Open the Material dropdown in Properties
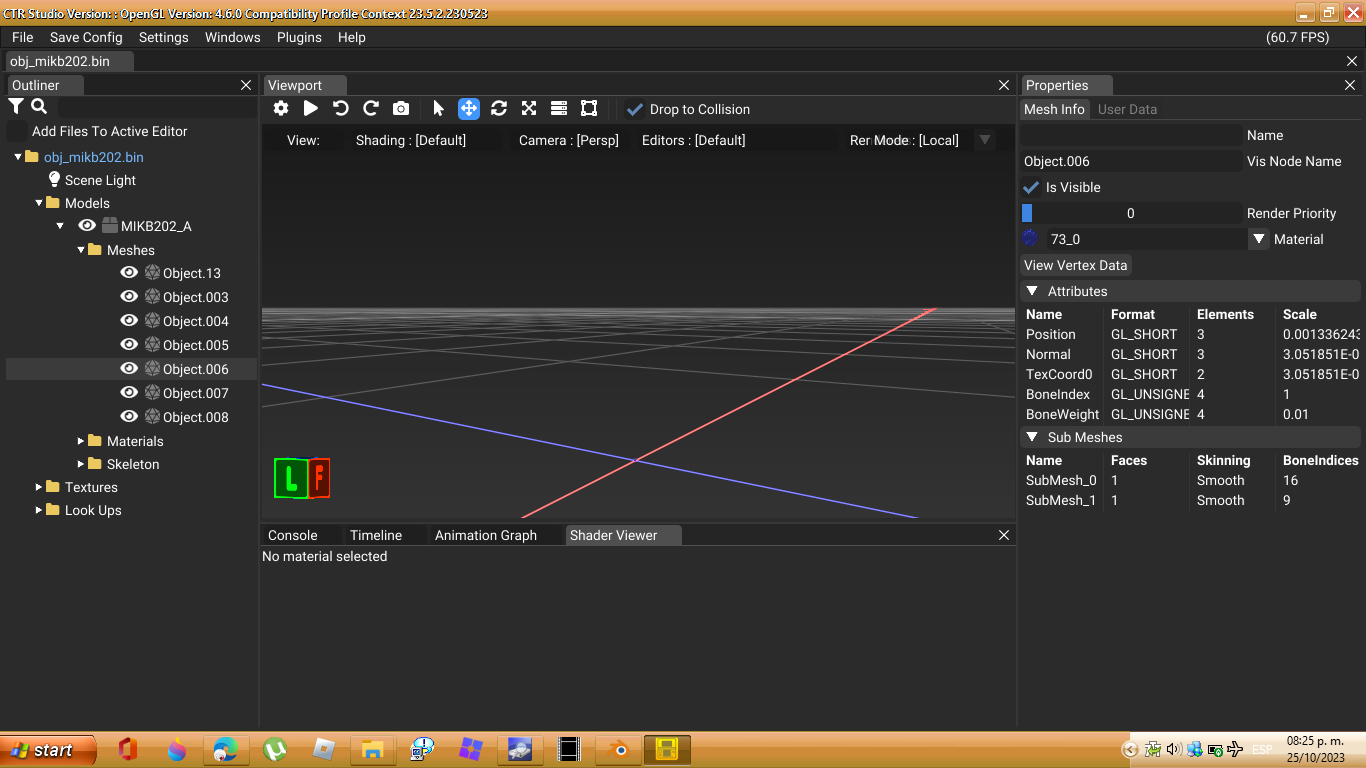Viewport: 1366px width, 768px height. pos(1258,239)
